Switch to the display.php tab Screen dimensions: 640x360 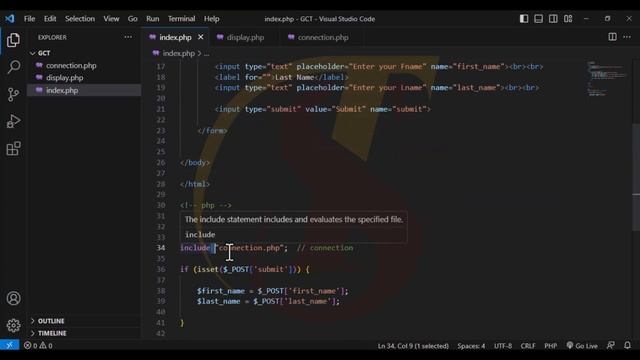245,37
